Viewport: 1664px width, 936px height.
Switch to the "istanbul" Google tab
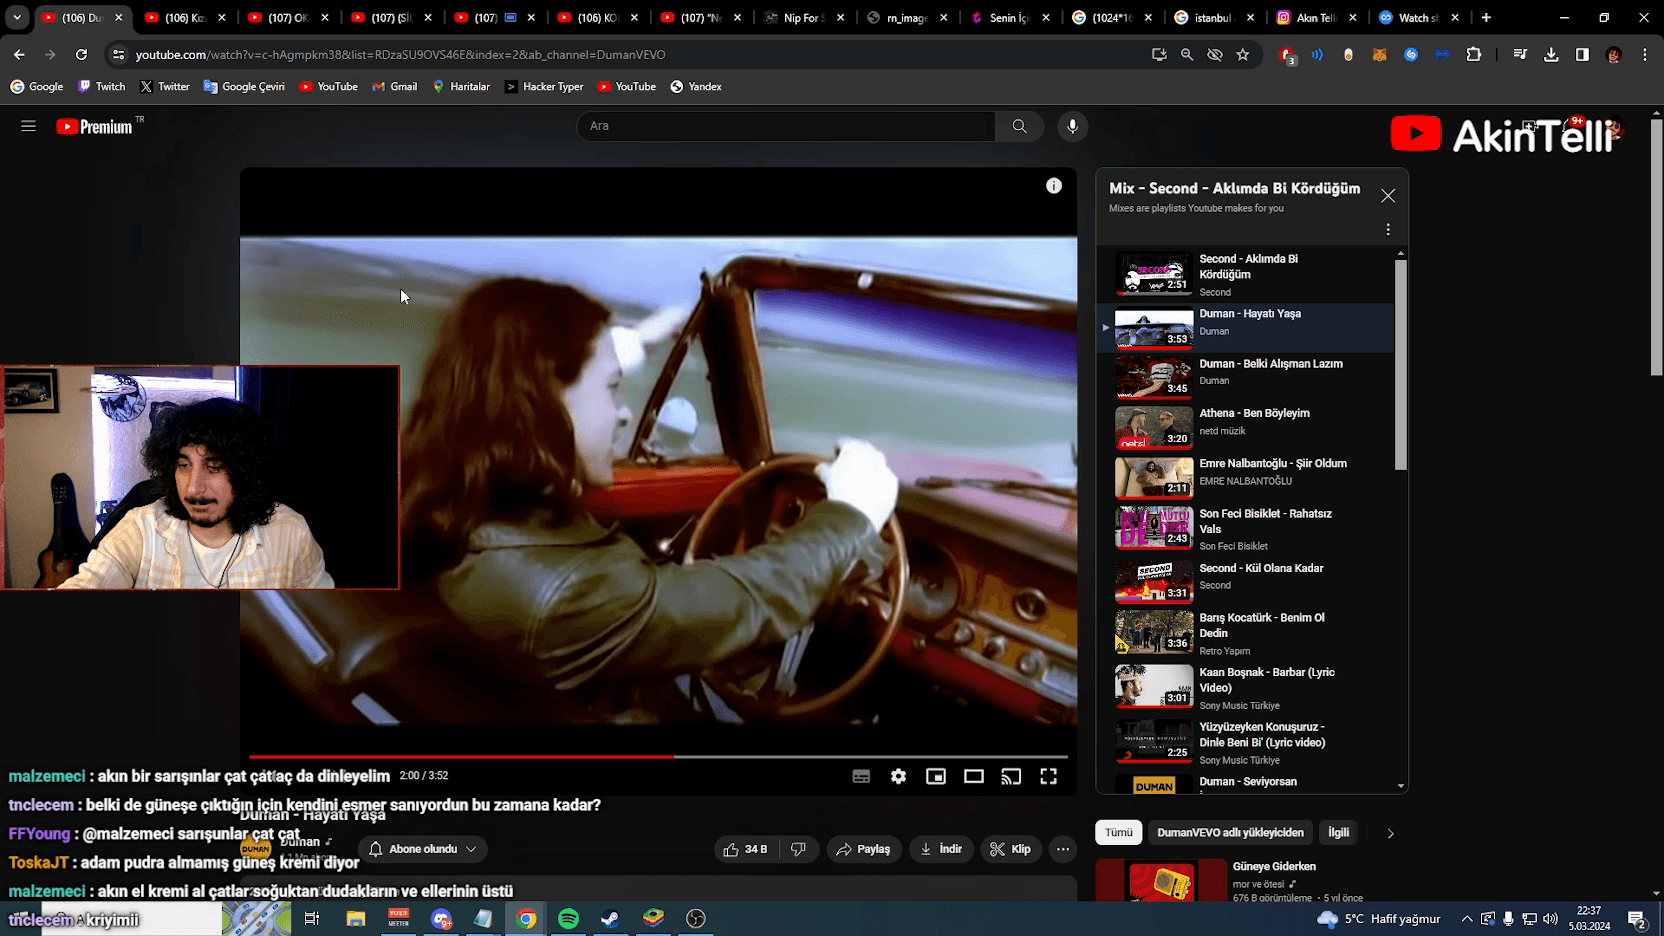coord(1213,17)
